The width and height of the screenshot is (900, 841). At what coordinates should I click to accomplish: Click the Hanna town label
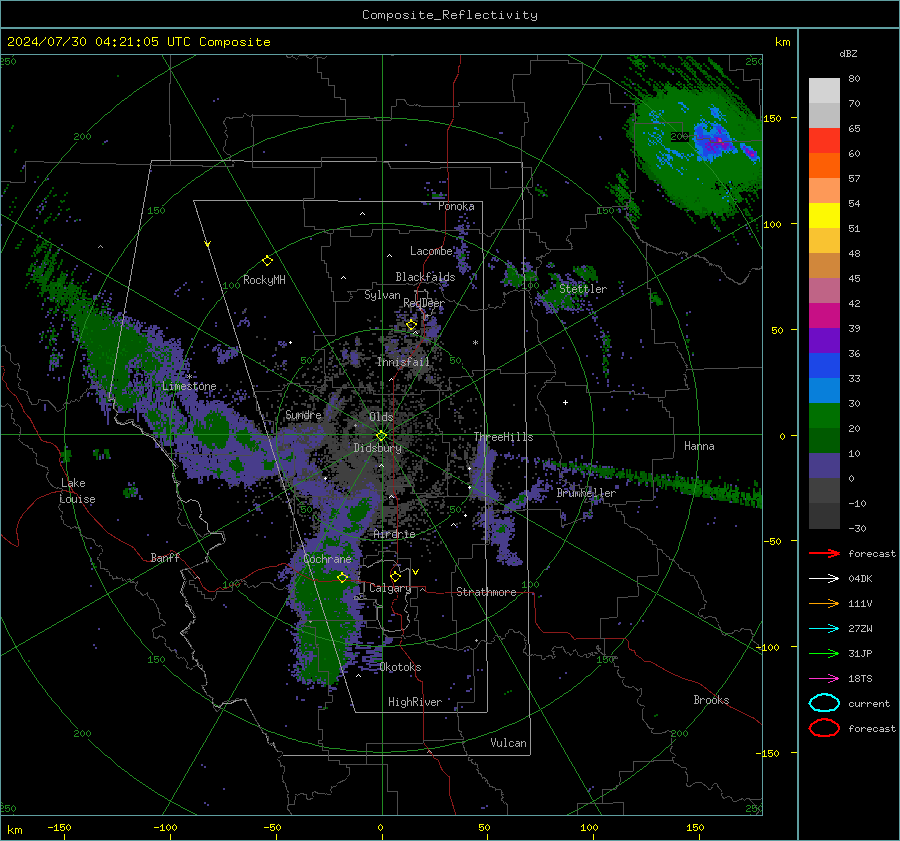(x=699, y=446)
